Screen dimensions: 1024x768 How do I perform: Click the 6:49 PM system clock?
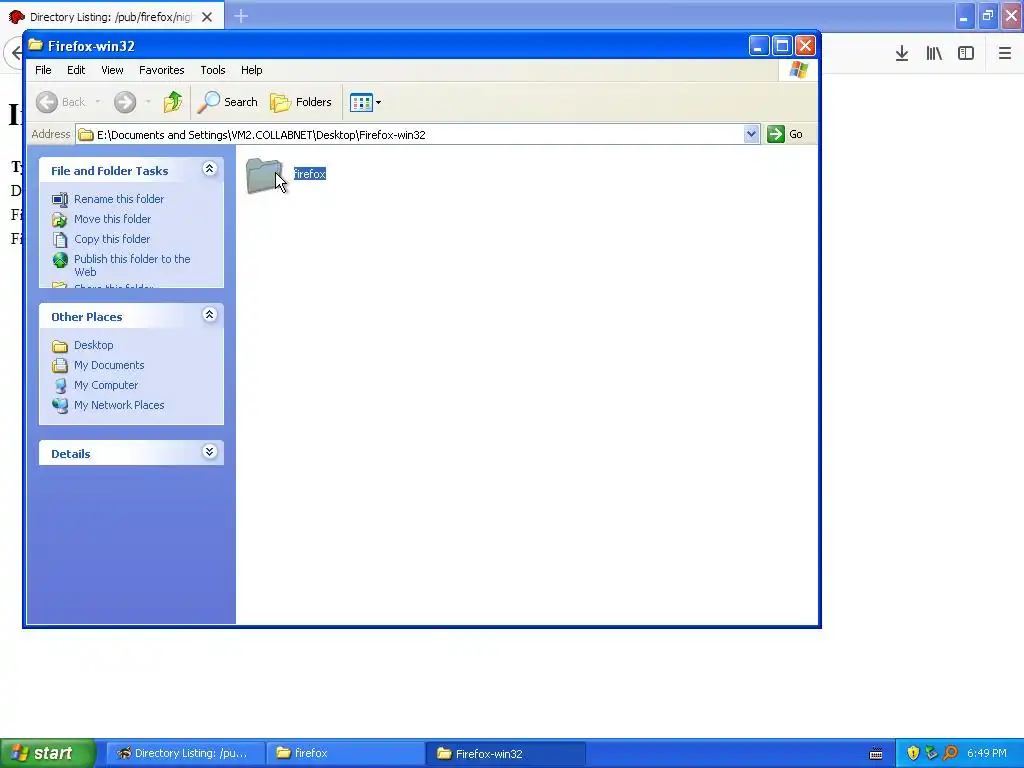[x=987, y=754]
